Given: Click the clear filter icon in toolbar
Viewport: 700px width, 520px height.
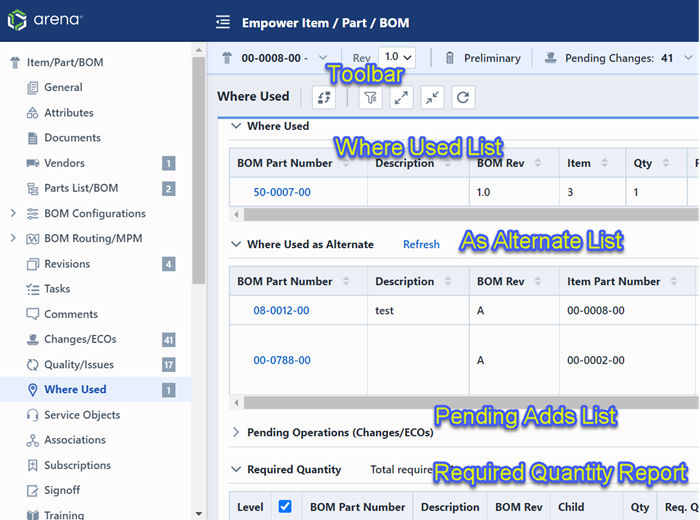Looking at the screenshot, I should click(370, 97).
